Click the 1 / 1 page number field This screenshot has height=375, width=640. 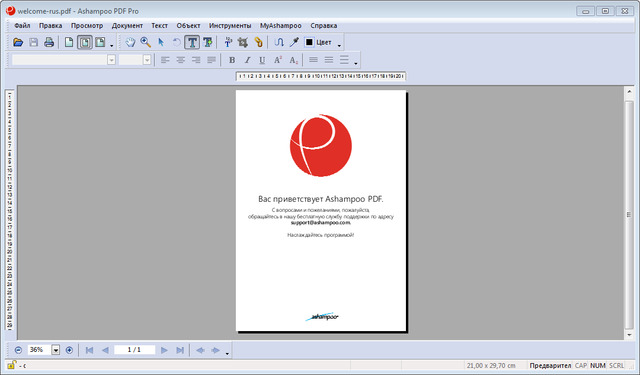click(134, 350)
